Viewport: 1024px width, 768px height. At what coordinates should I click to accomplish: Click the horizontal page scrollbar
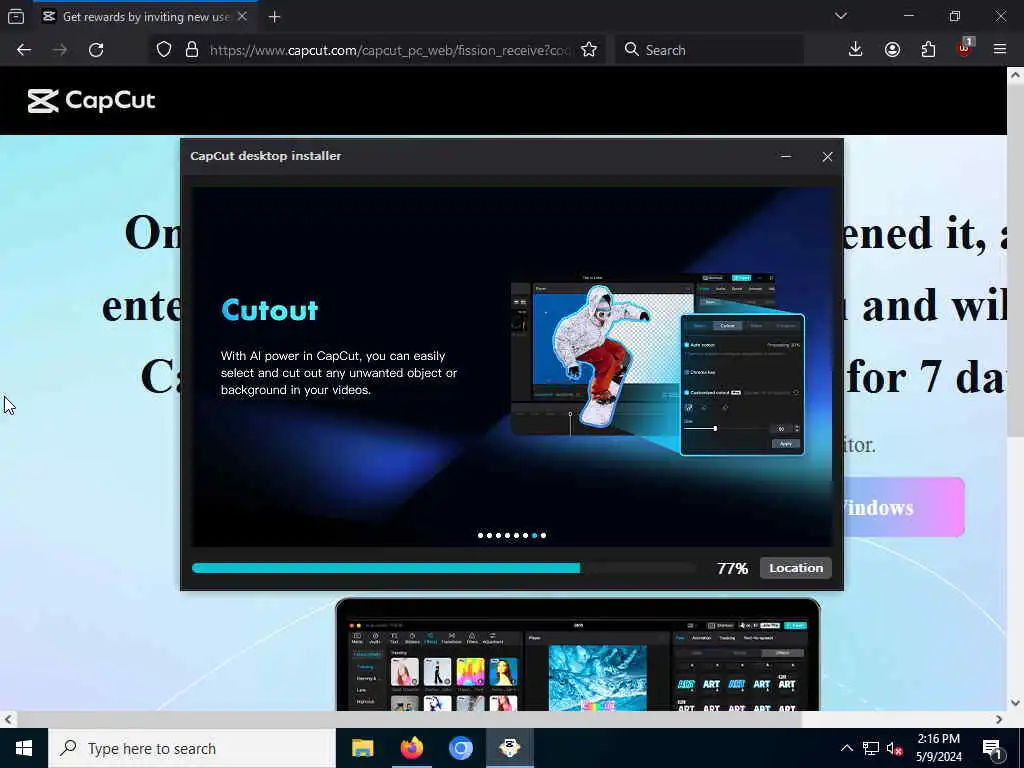409,719
